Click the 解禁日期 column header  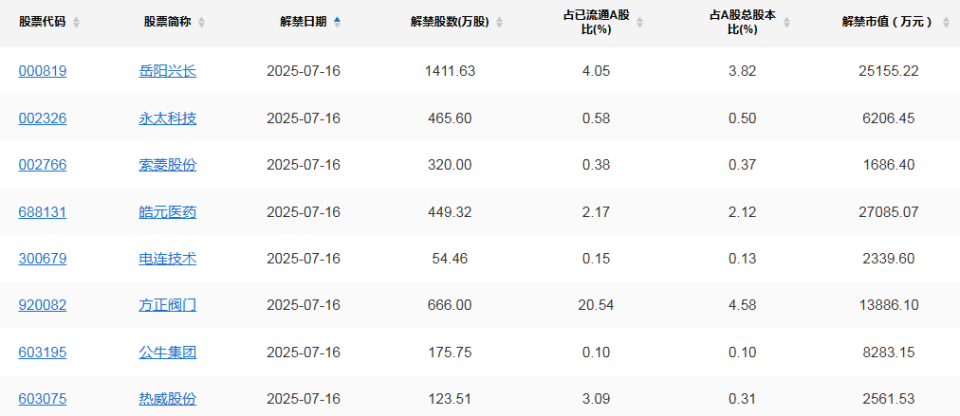click(304, 22)
